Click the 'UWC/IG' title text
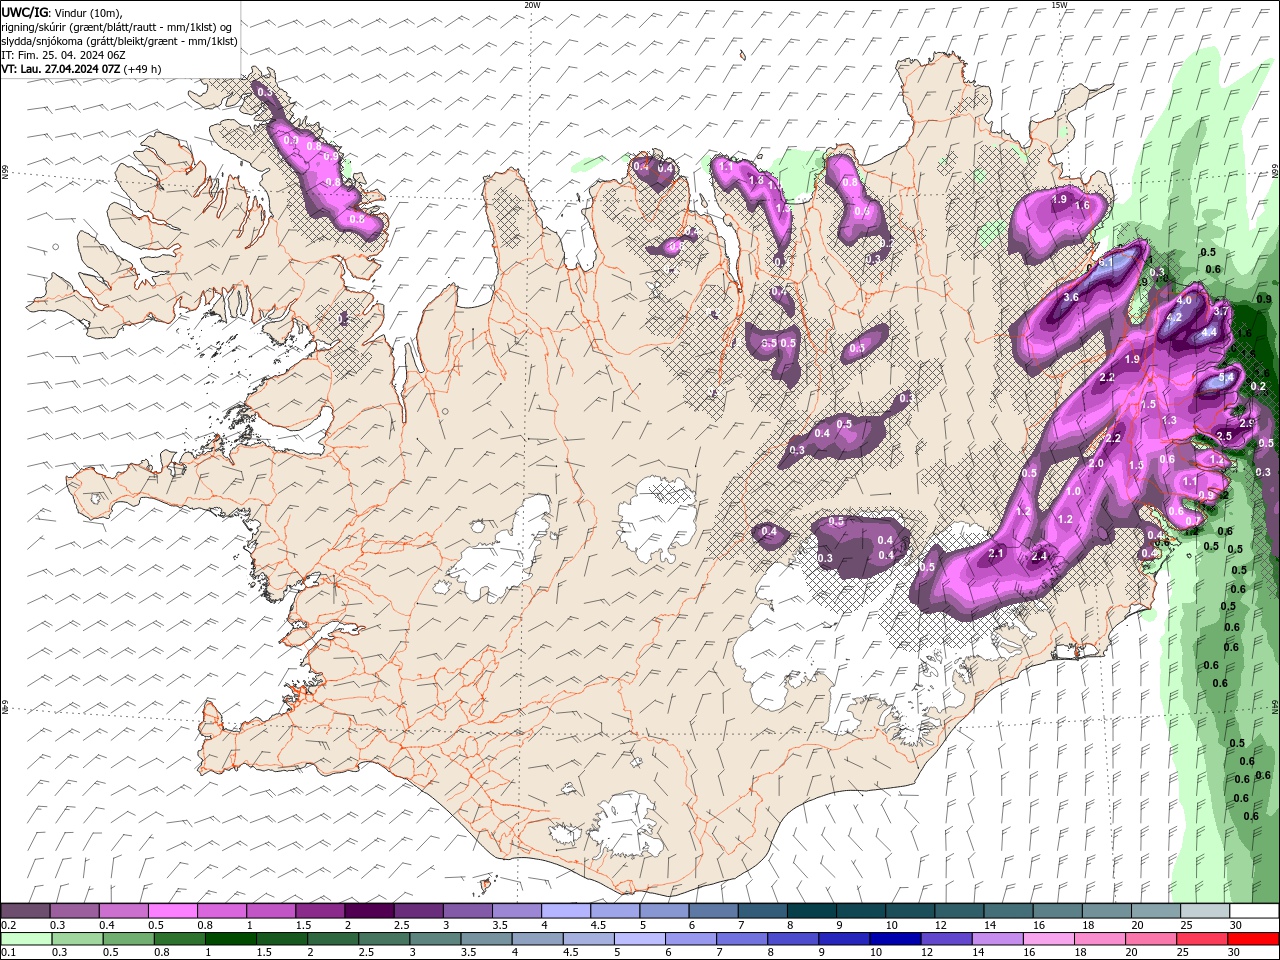The width and height of the screenshot is (1280, 960). pos(25,13)
